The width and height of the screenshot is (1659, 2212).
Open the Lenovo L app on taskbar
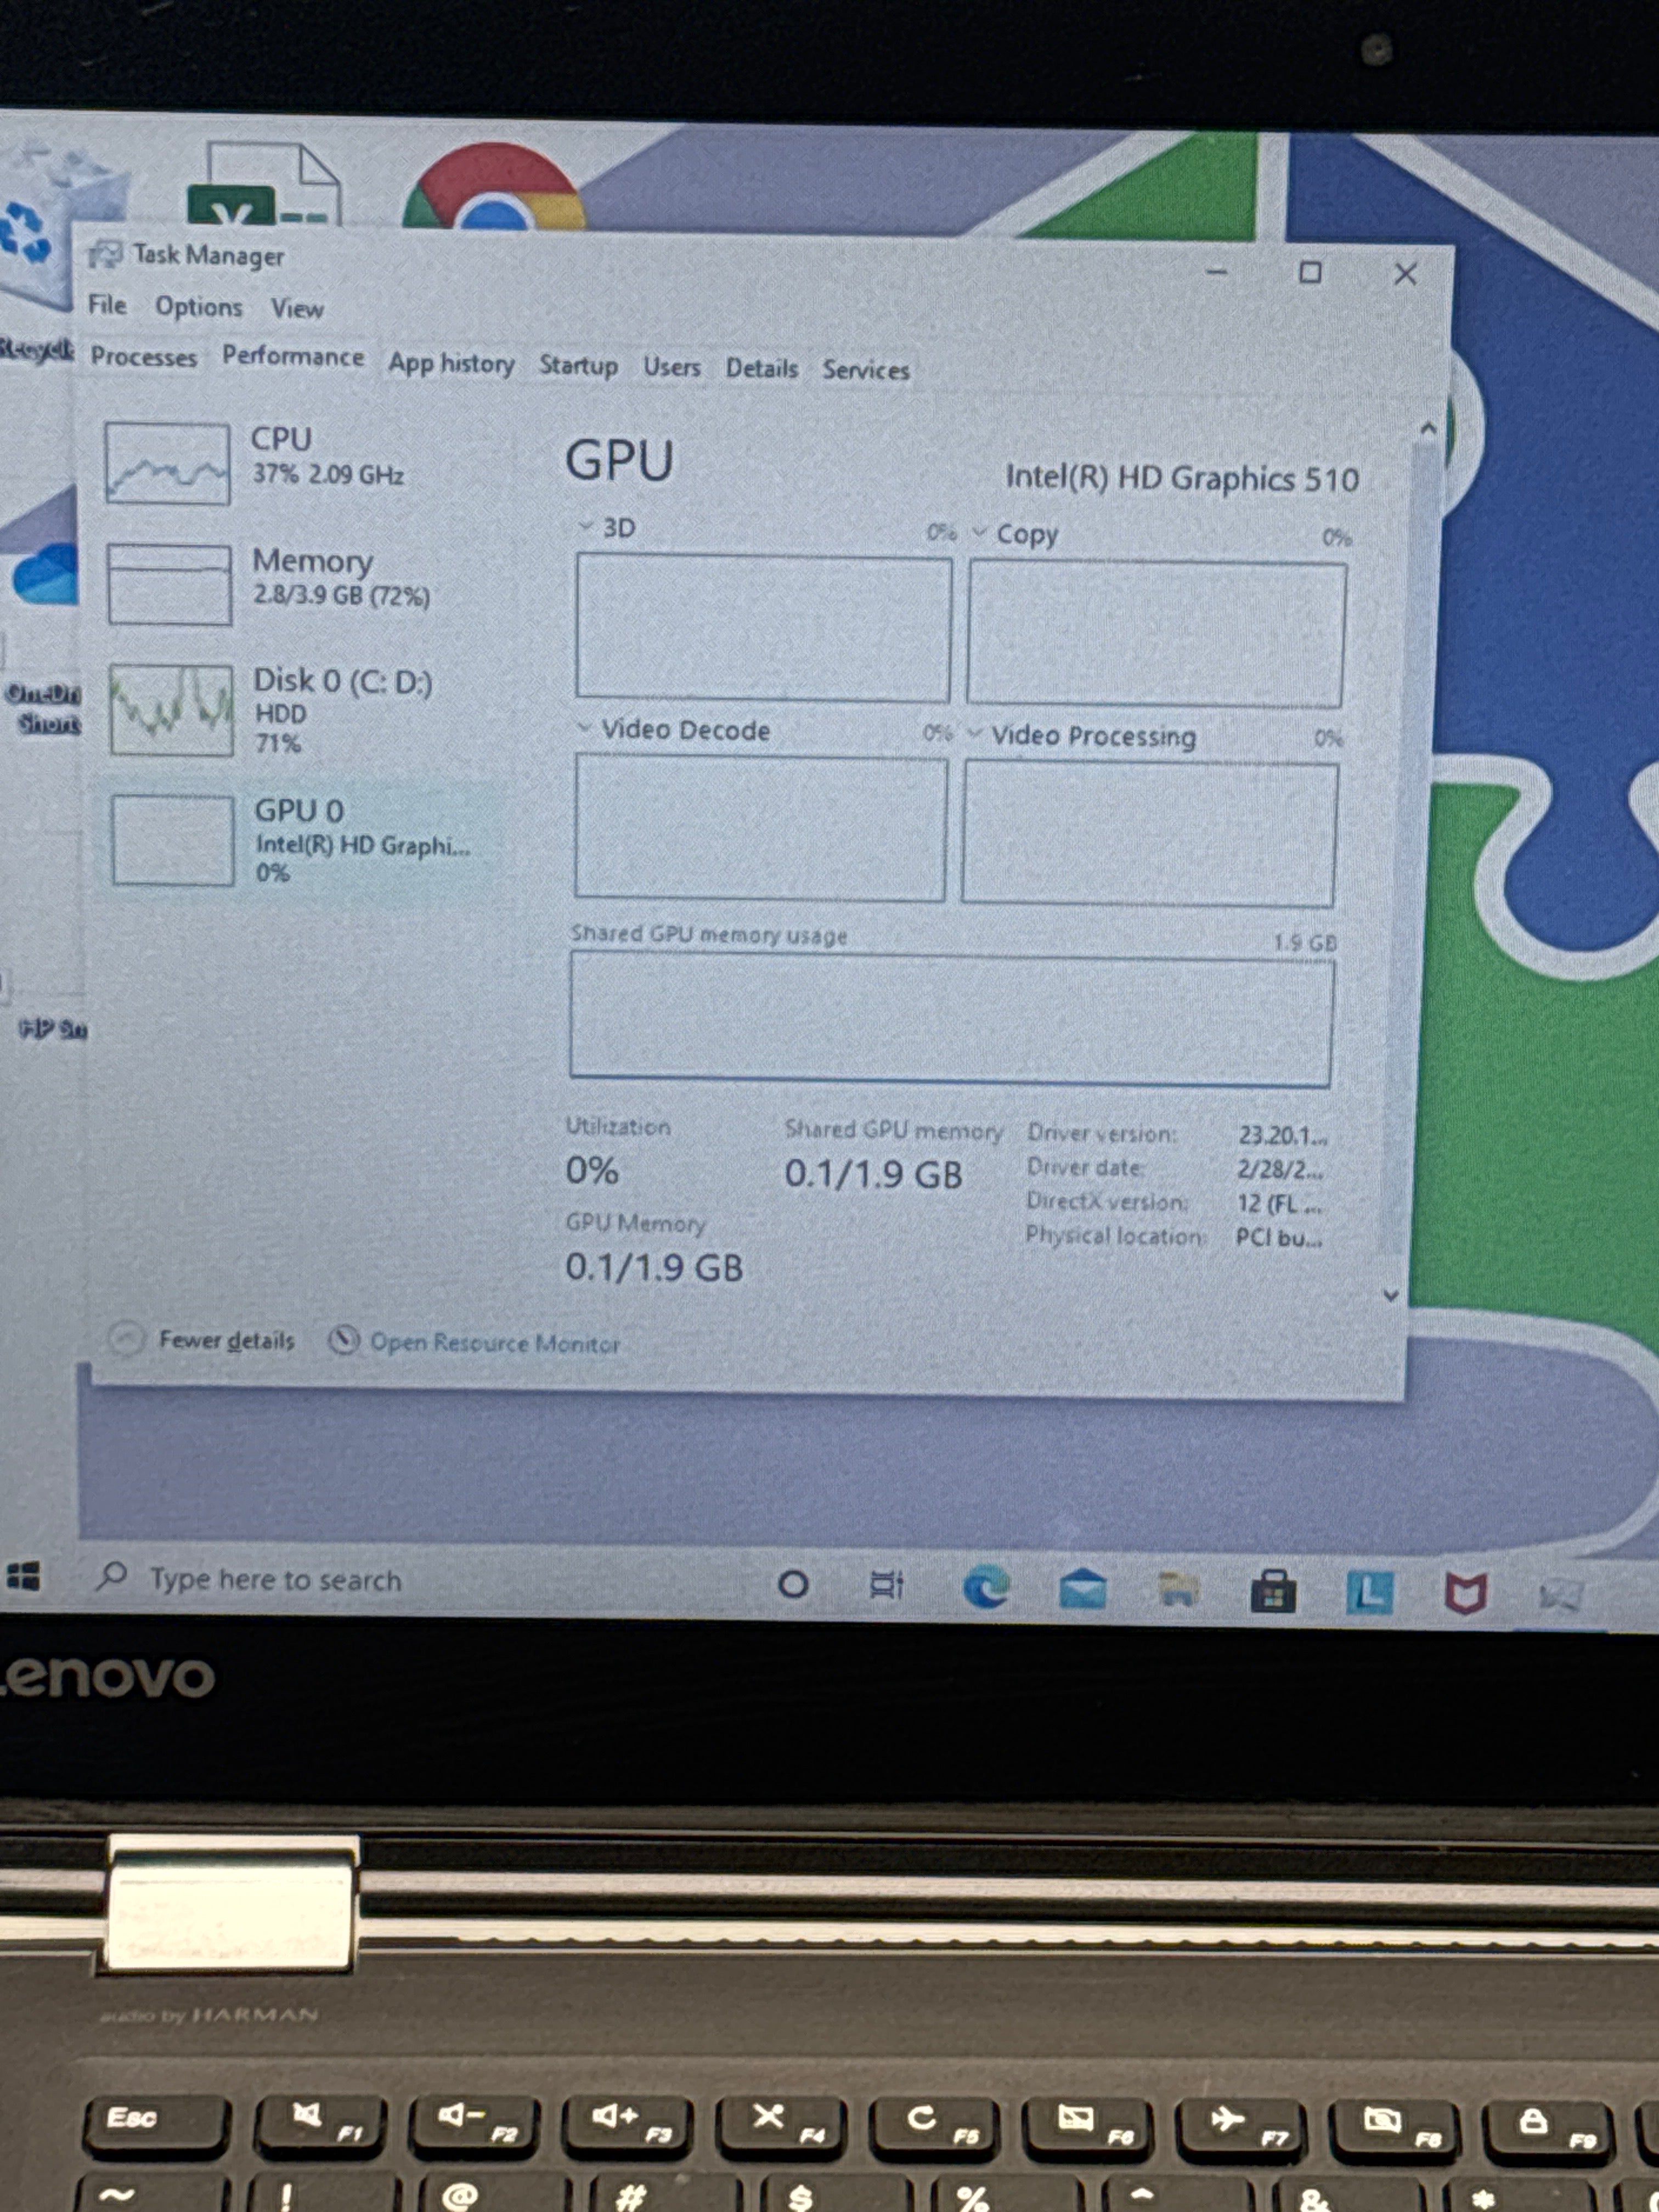click(1369, 1592)
